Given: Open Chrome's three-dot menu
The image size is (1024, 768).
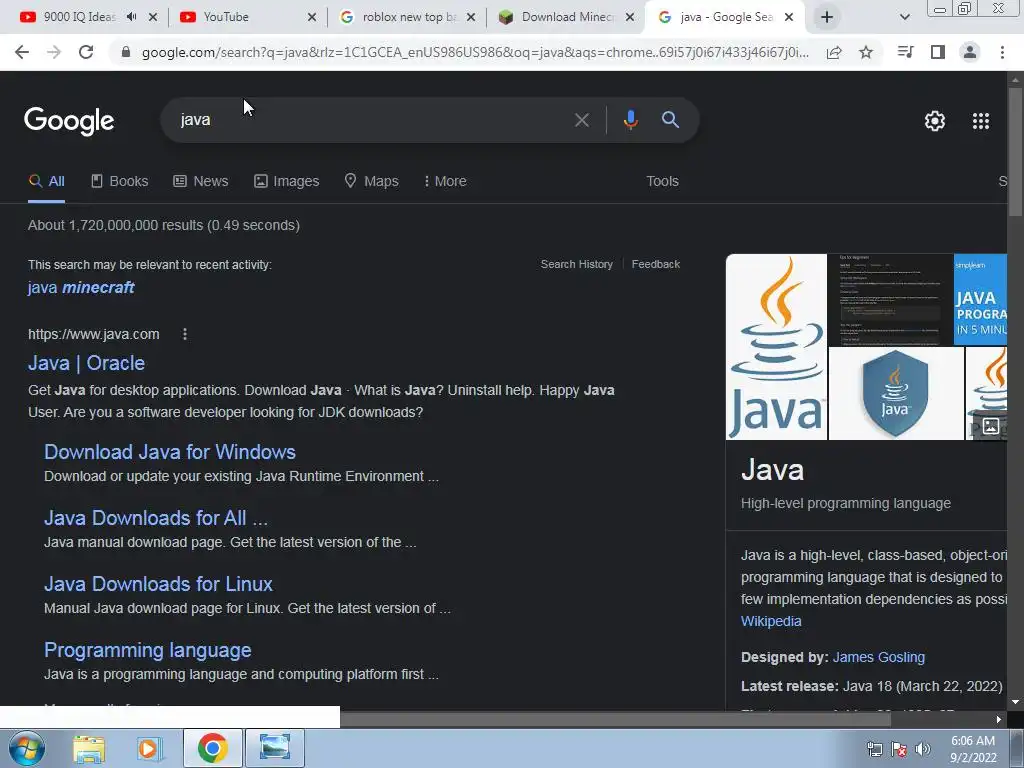Looking at the screenshot, I should click(1002, 52).
